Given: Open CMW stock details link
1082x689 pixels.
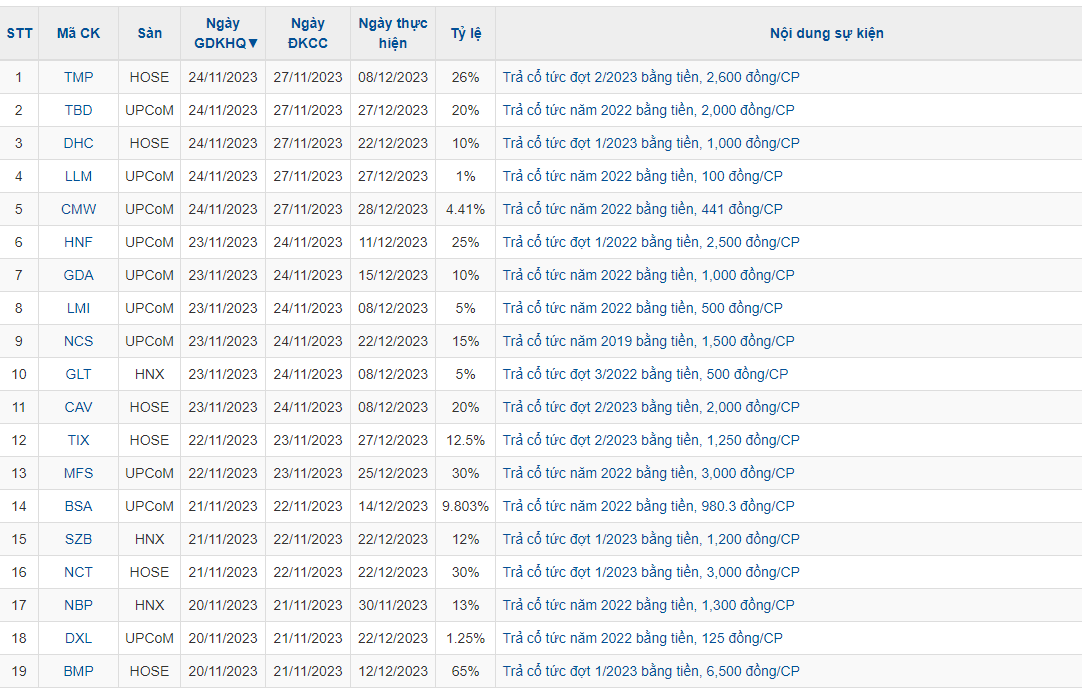Looking at the screenshot, I should (x=78, y=209).
